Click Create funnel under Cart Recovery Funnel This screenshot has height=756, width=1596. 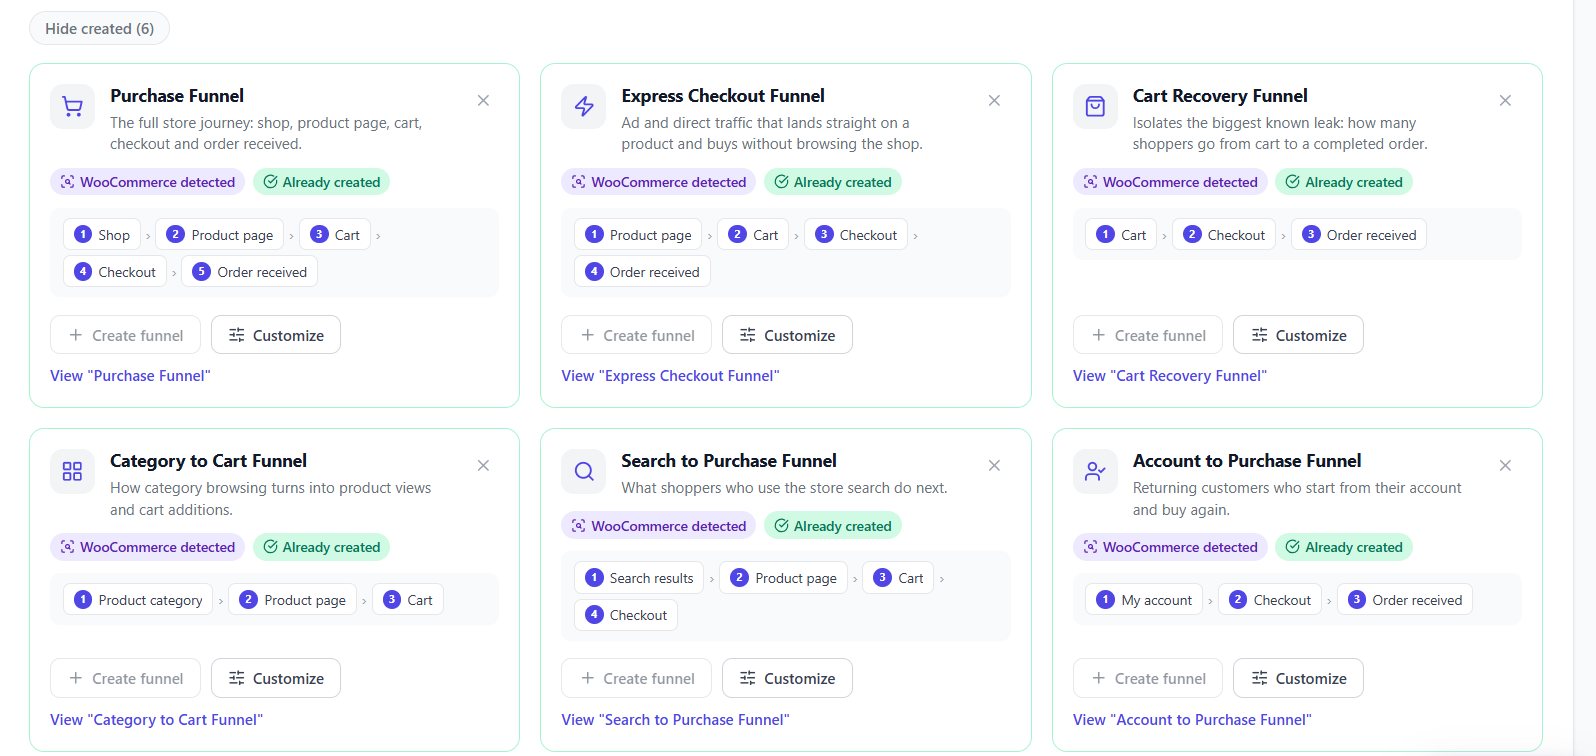(1148, 335)
